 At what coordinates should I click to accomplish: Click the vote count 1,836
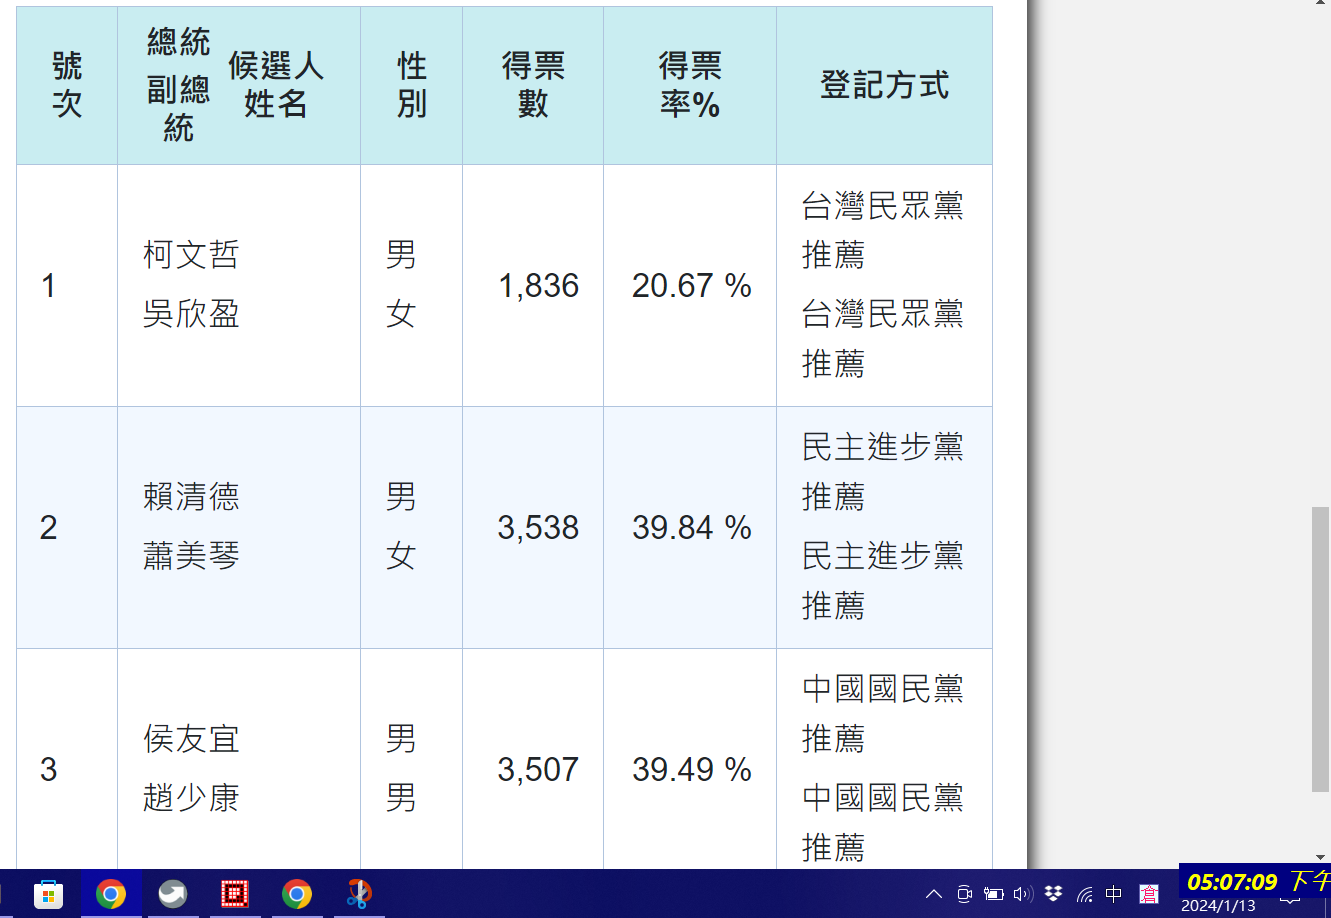point(539,286)
